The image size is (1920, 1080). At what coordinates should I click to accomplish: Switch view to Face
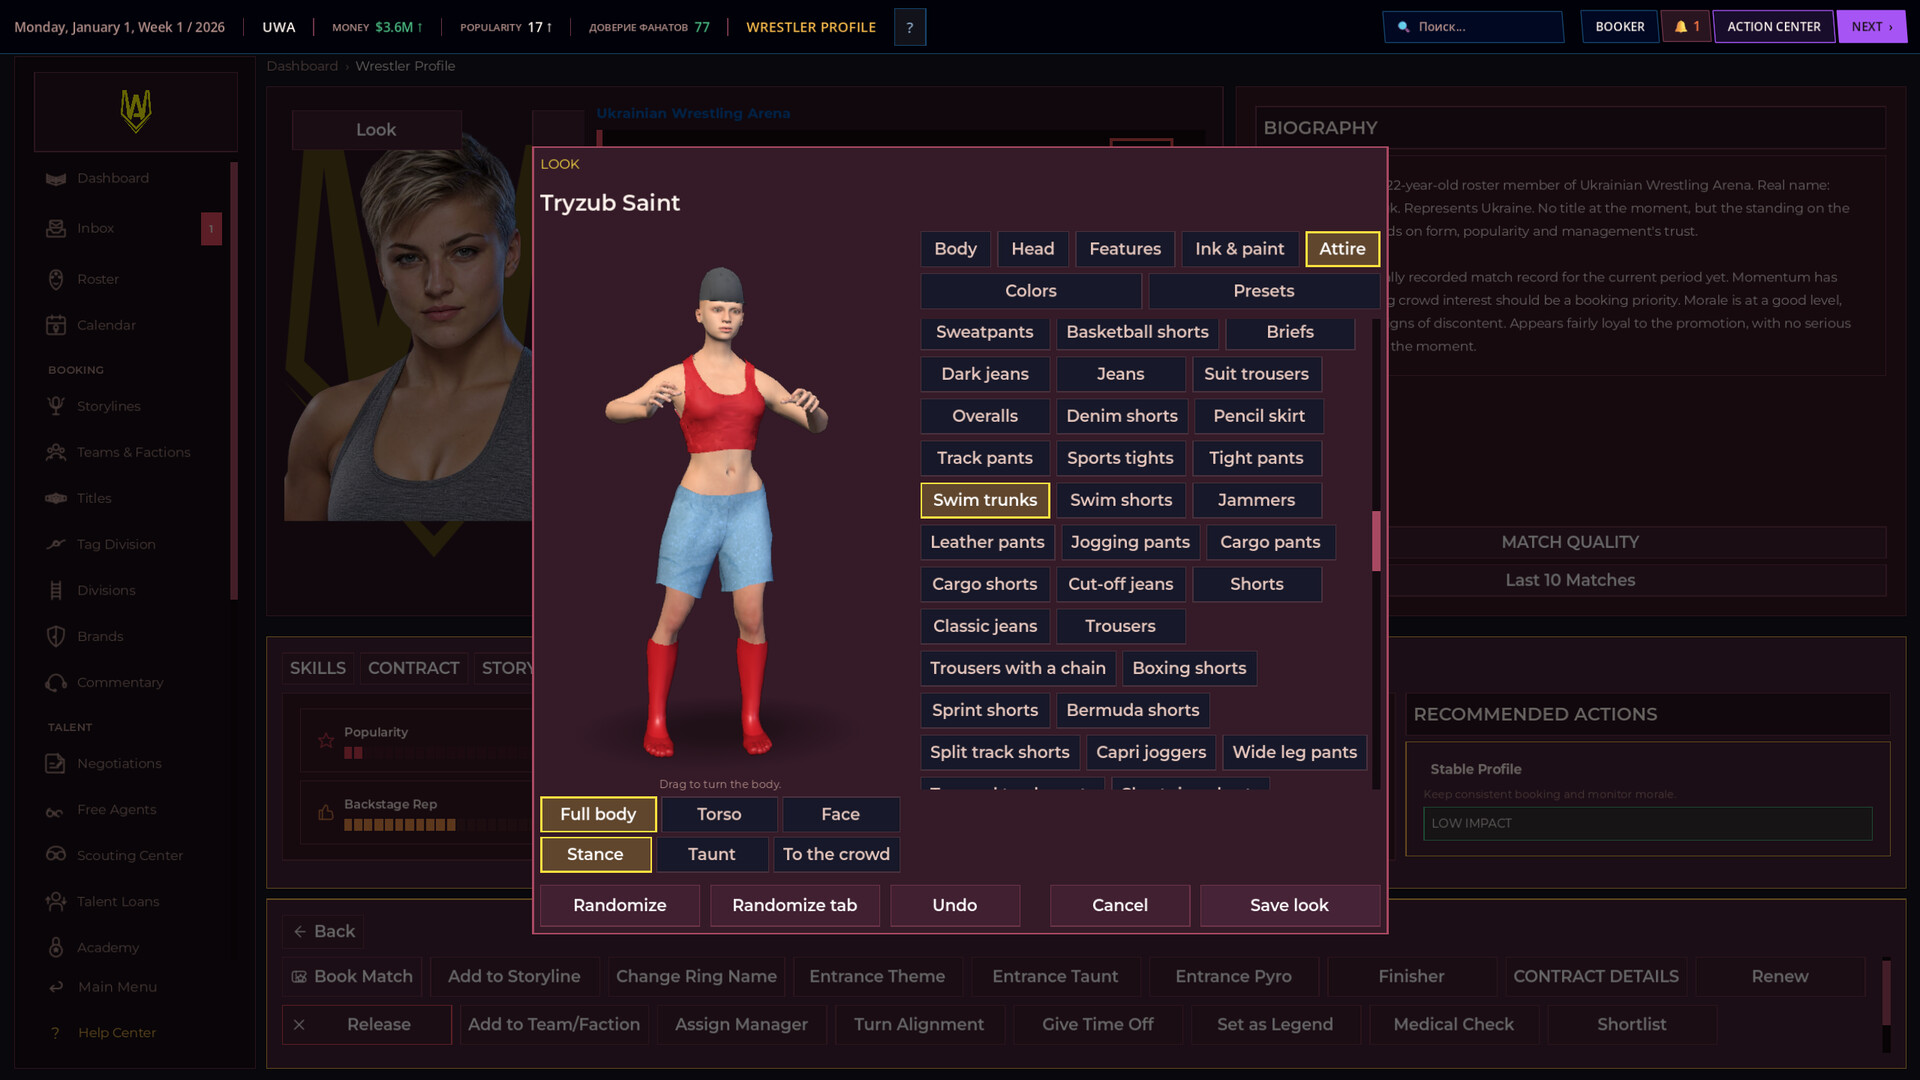(840, 814)
